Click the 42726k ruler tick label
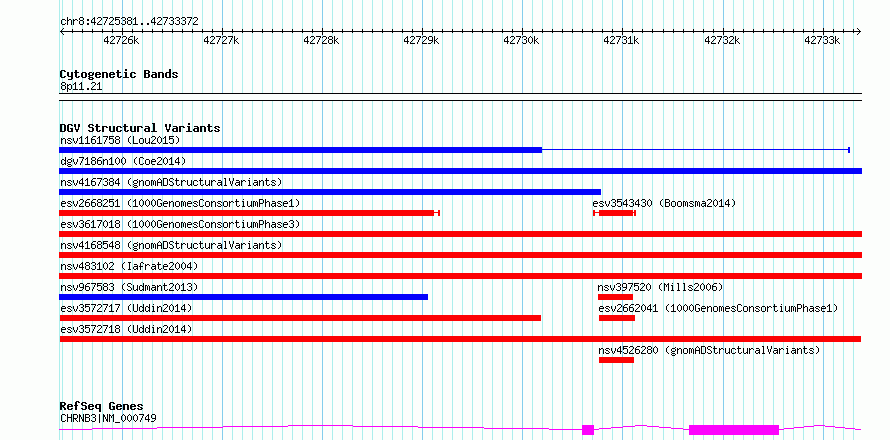 point(121,41)
